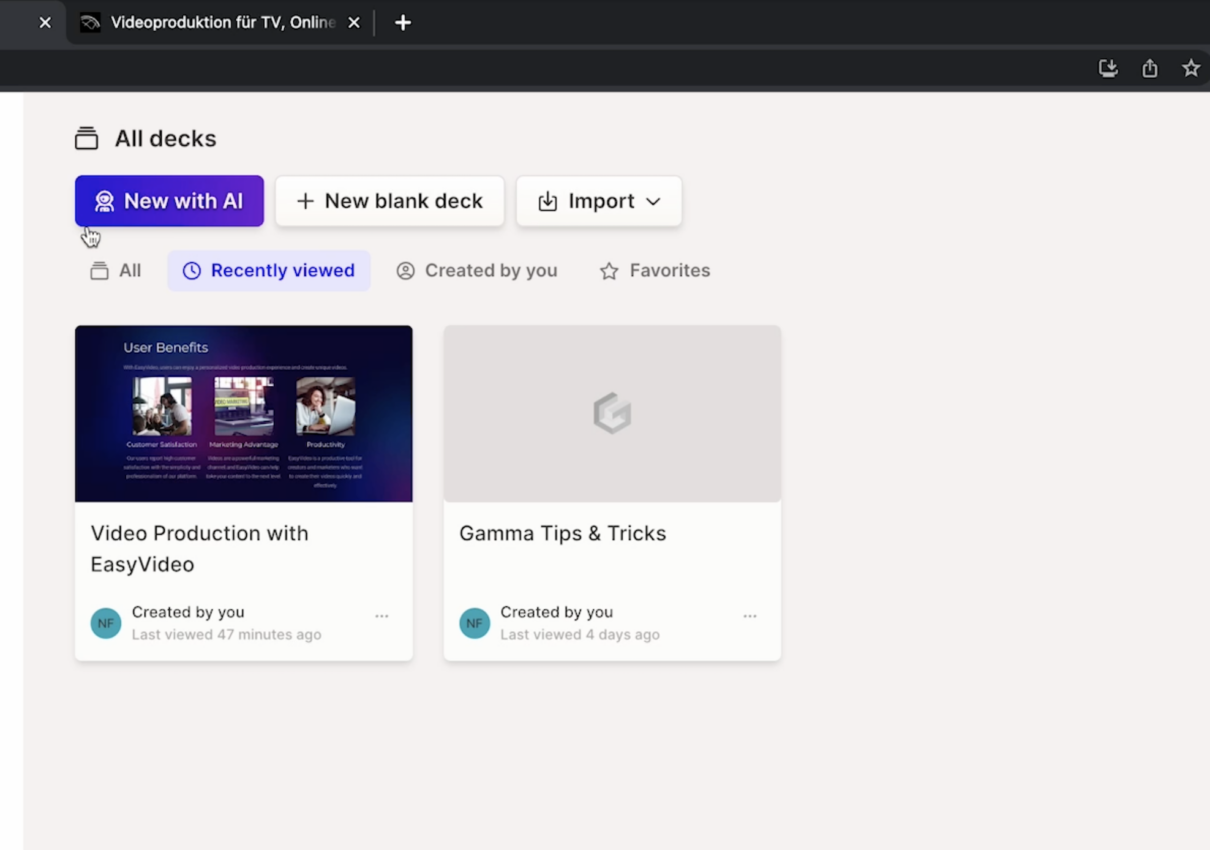Close the Videoproduktion für TV tab
This screenshot has width=1210, height=850.
[x=354, y=22]
